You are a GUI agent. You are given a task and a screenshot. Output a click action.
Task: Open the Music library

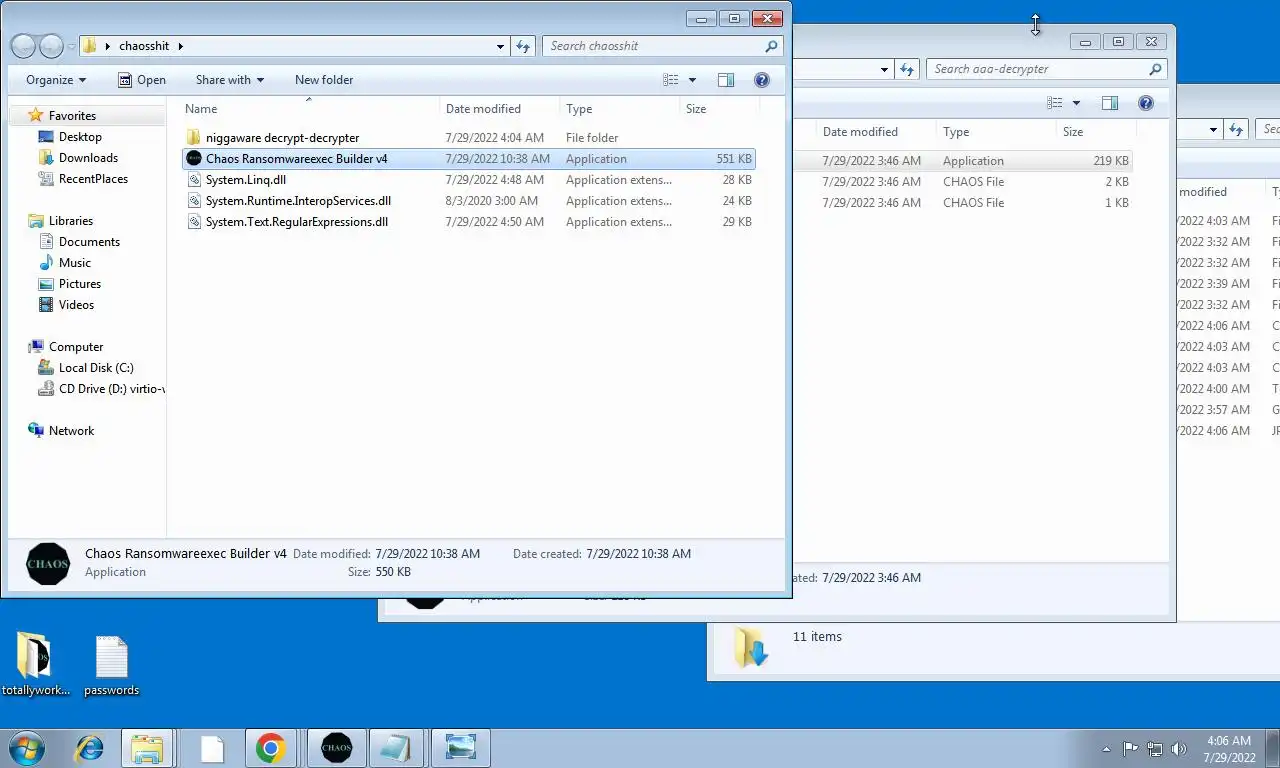click(x=74, y=263)
